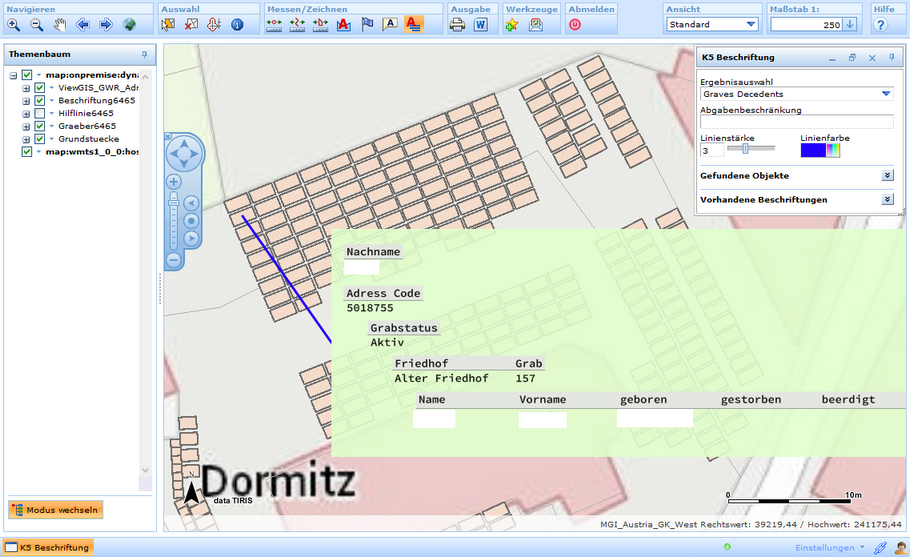Go to previous map extent arrow

coord(83,25)
